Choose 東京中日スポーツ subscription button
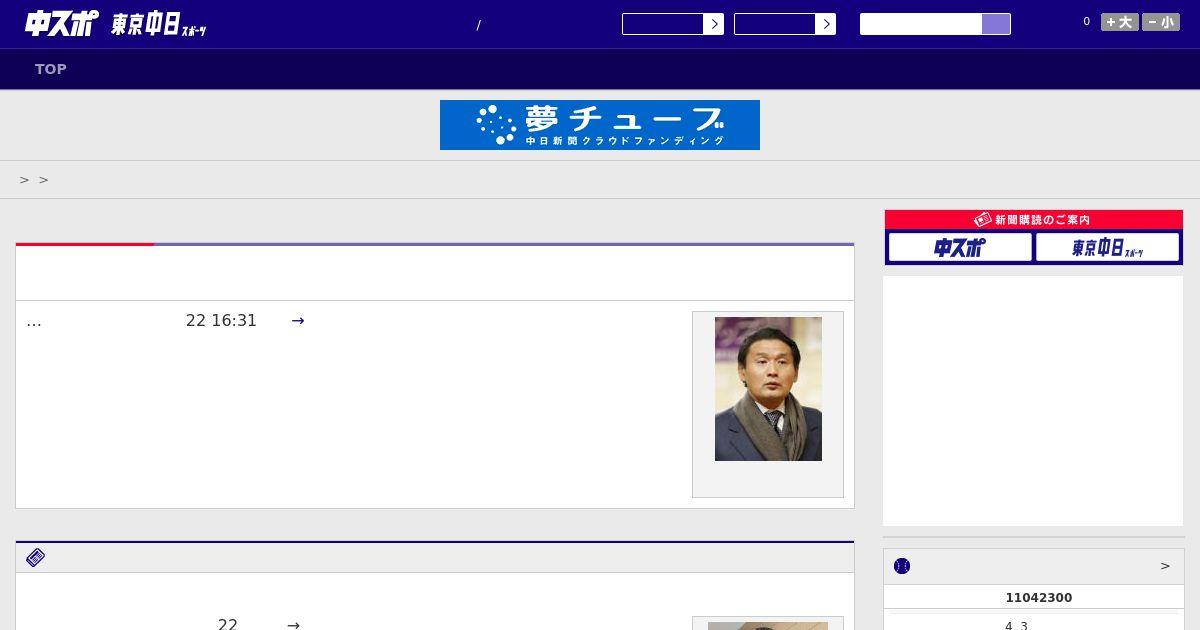Screen dimensions: 1200x630 pos(1108,247)
